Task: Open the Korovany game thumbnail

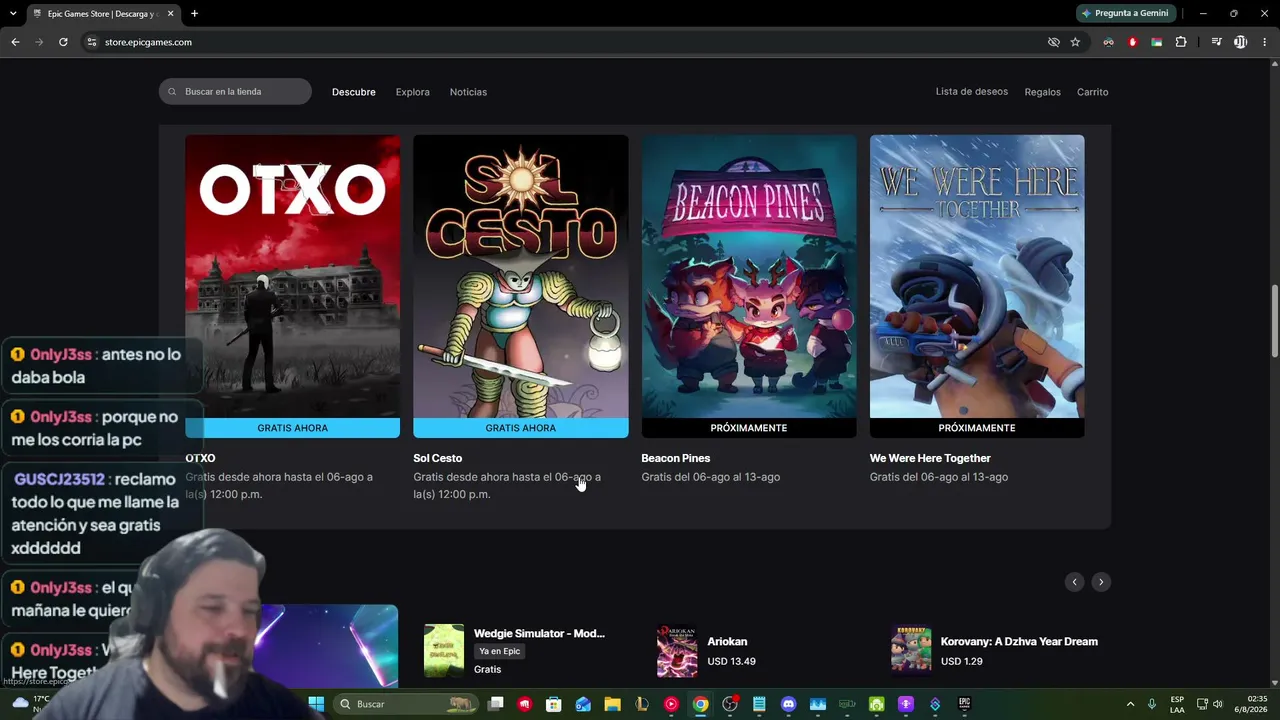Action: point(911,651)
